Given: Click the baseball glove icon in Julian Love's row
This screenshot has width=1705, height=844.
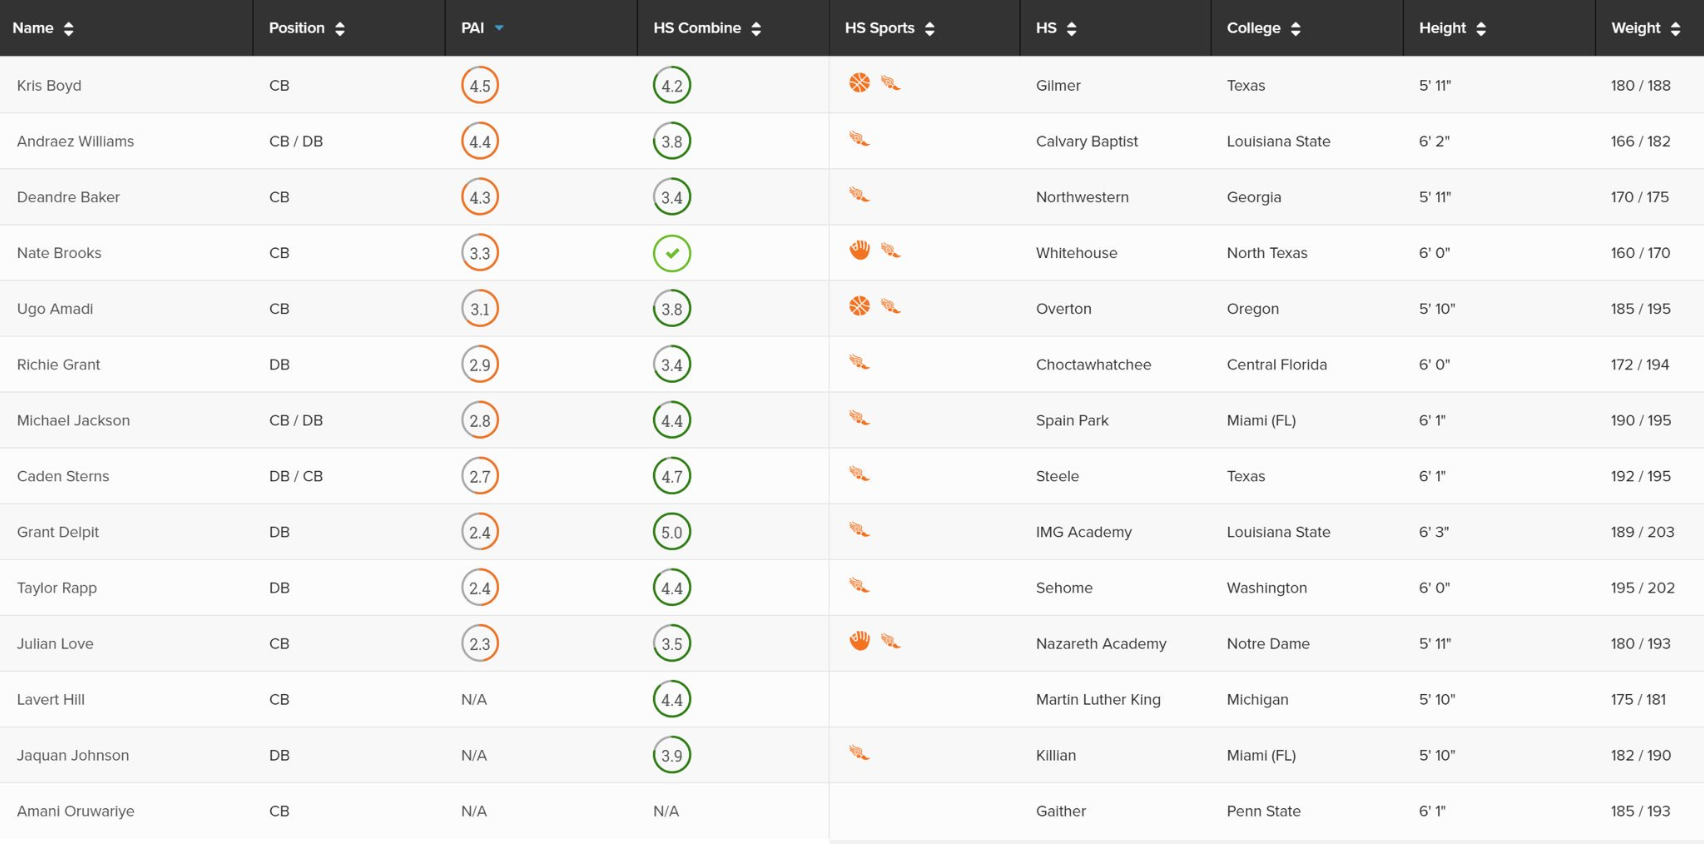Looking at the screenshot, I should pyautogui.click(x=859, y=641).
